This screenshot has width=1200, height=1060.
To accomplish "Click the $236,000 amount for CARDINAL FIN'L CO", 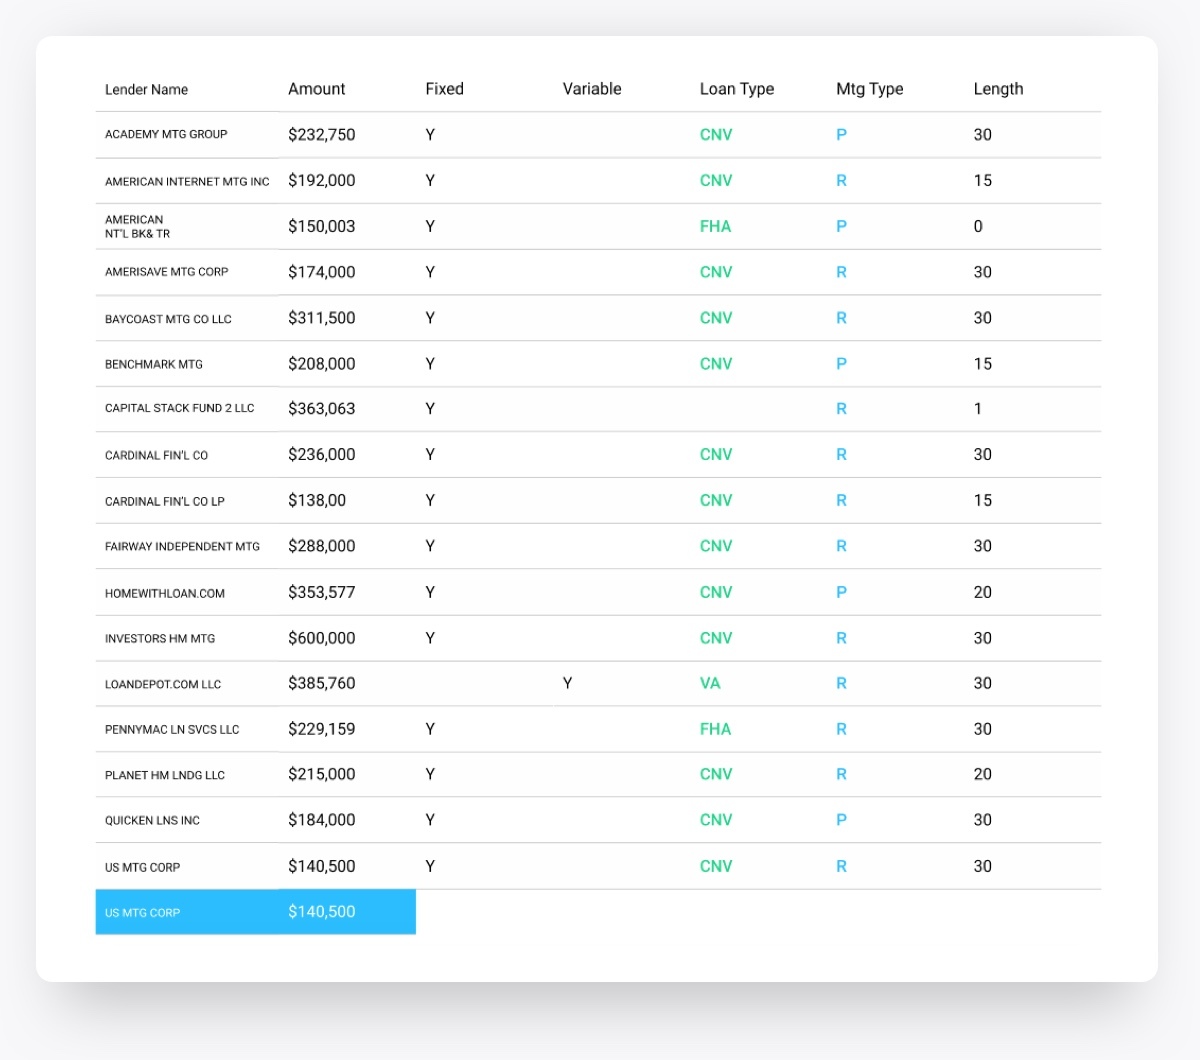I will pyautogui.click(x=321, y=454).
